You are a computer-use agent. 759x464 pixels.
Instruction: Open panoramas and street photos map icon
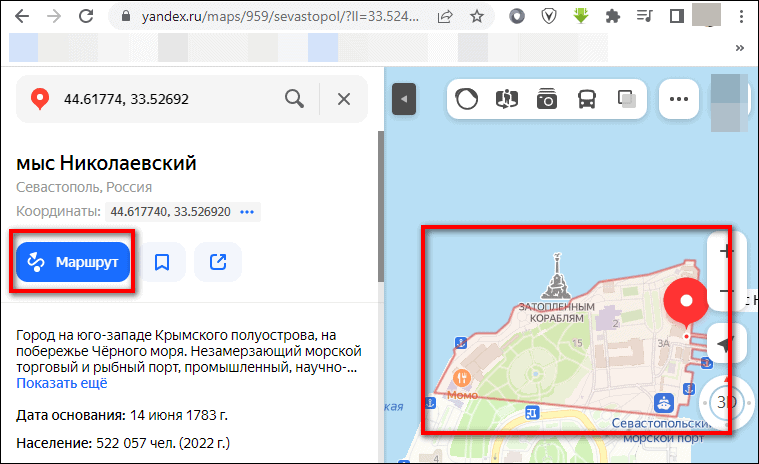click(506, 99)
